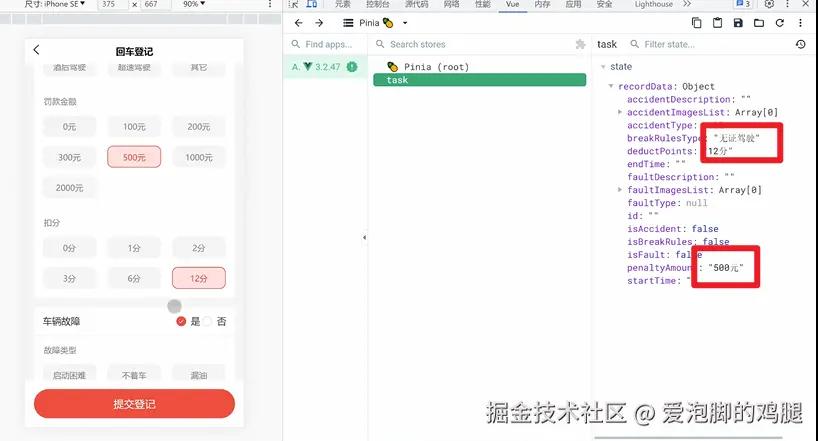Copy state to clipboard icon
The width and height of the screenshot is (818, 441).
click(696, 23)
